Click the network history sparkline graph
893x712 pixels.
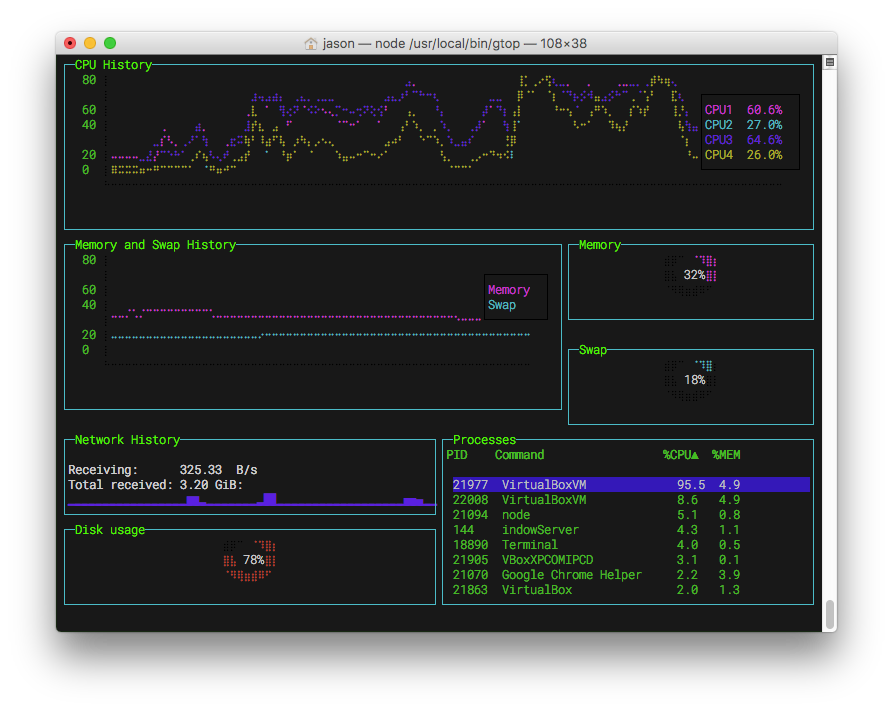(x=252, y=500)
